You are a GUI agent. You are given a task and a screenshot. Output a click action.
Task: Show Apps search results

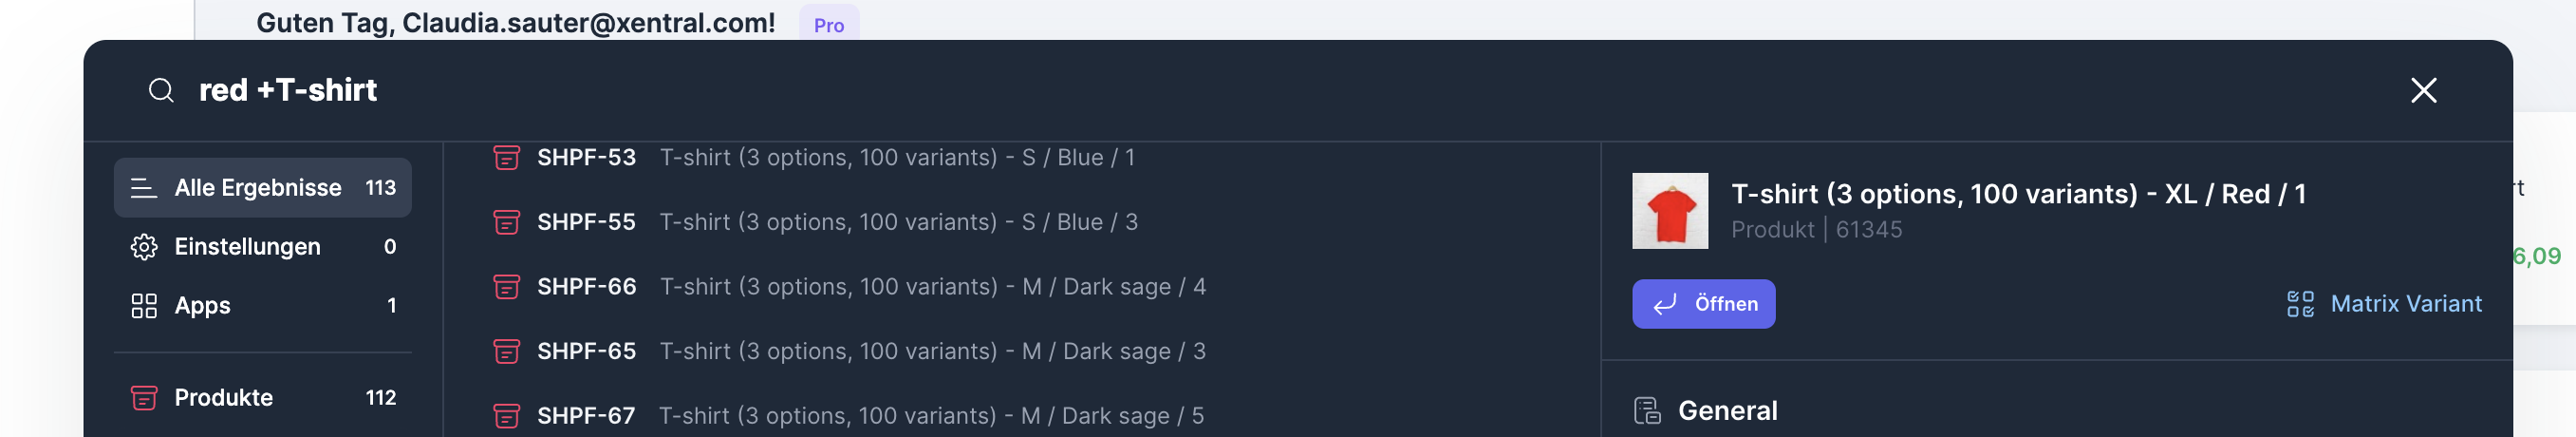coord(262,306)
